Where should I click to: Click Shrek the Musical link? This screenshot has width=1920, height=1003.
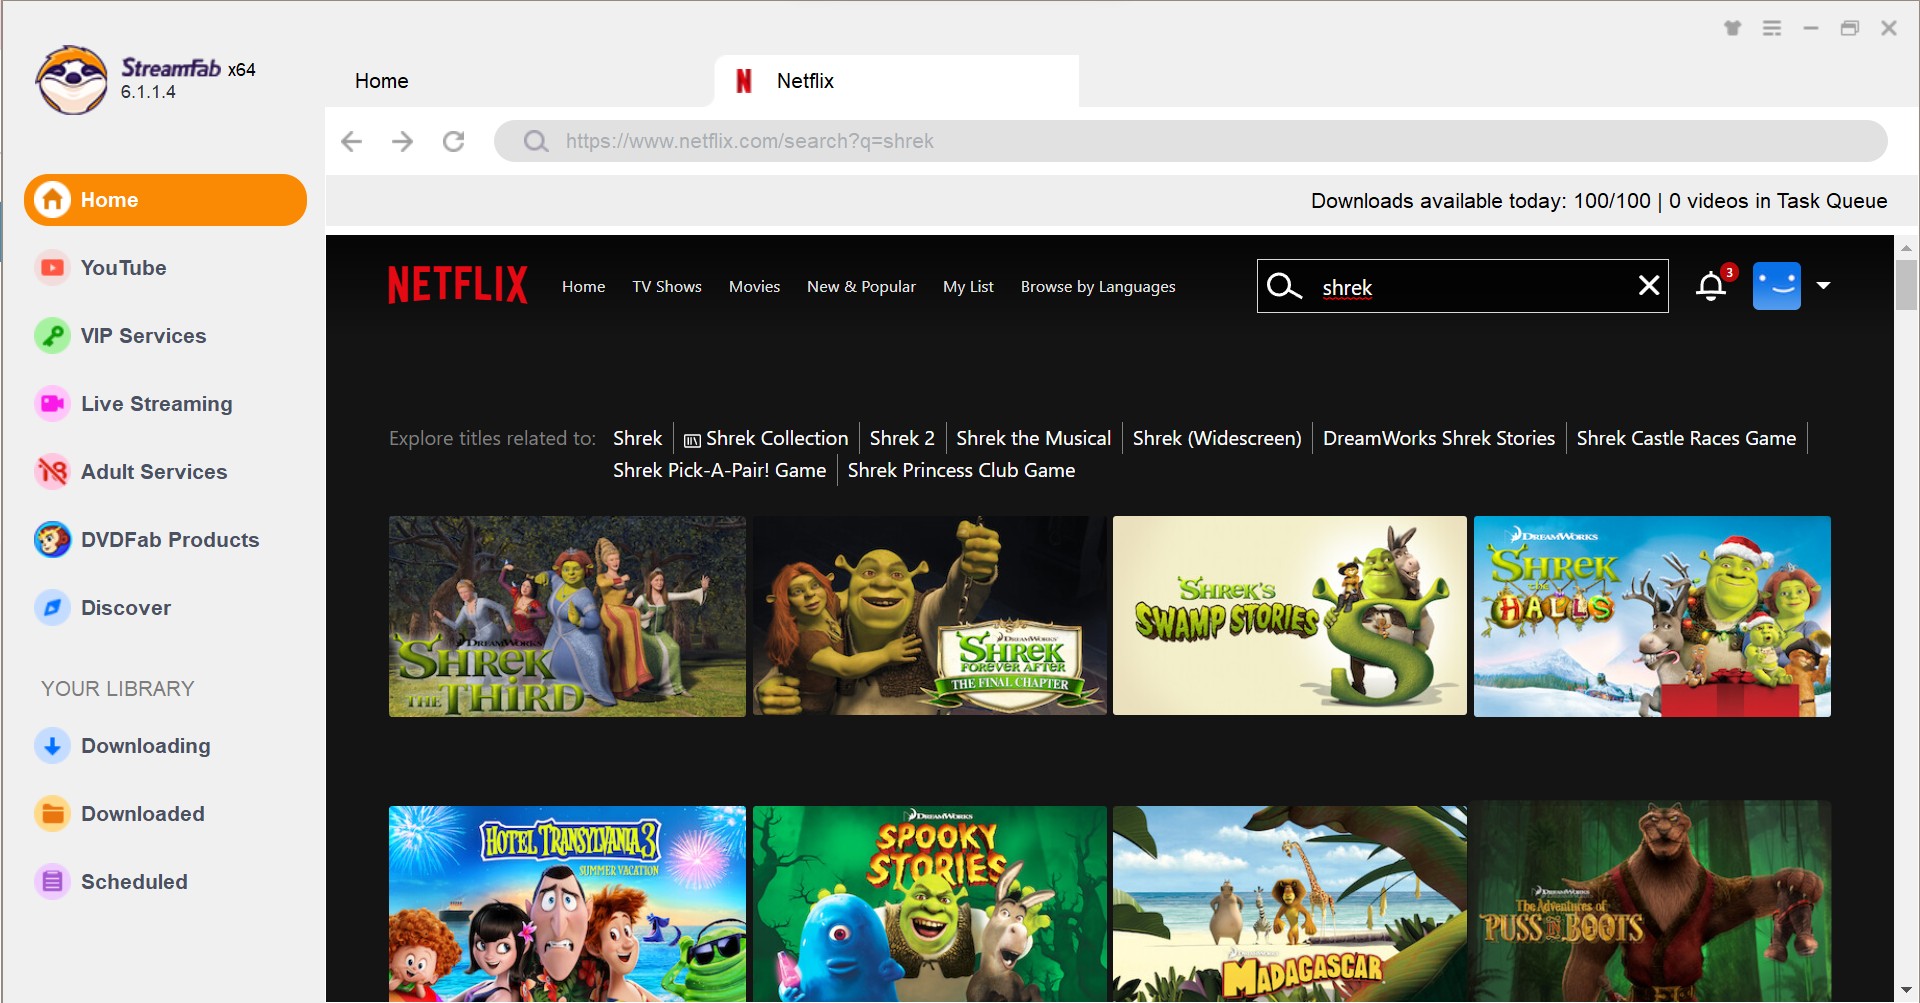1033,438
